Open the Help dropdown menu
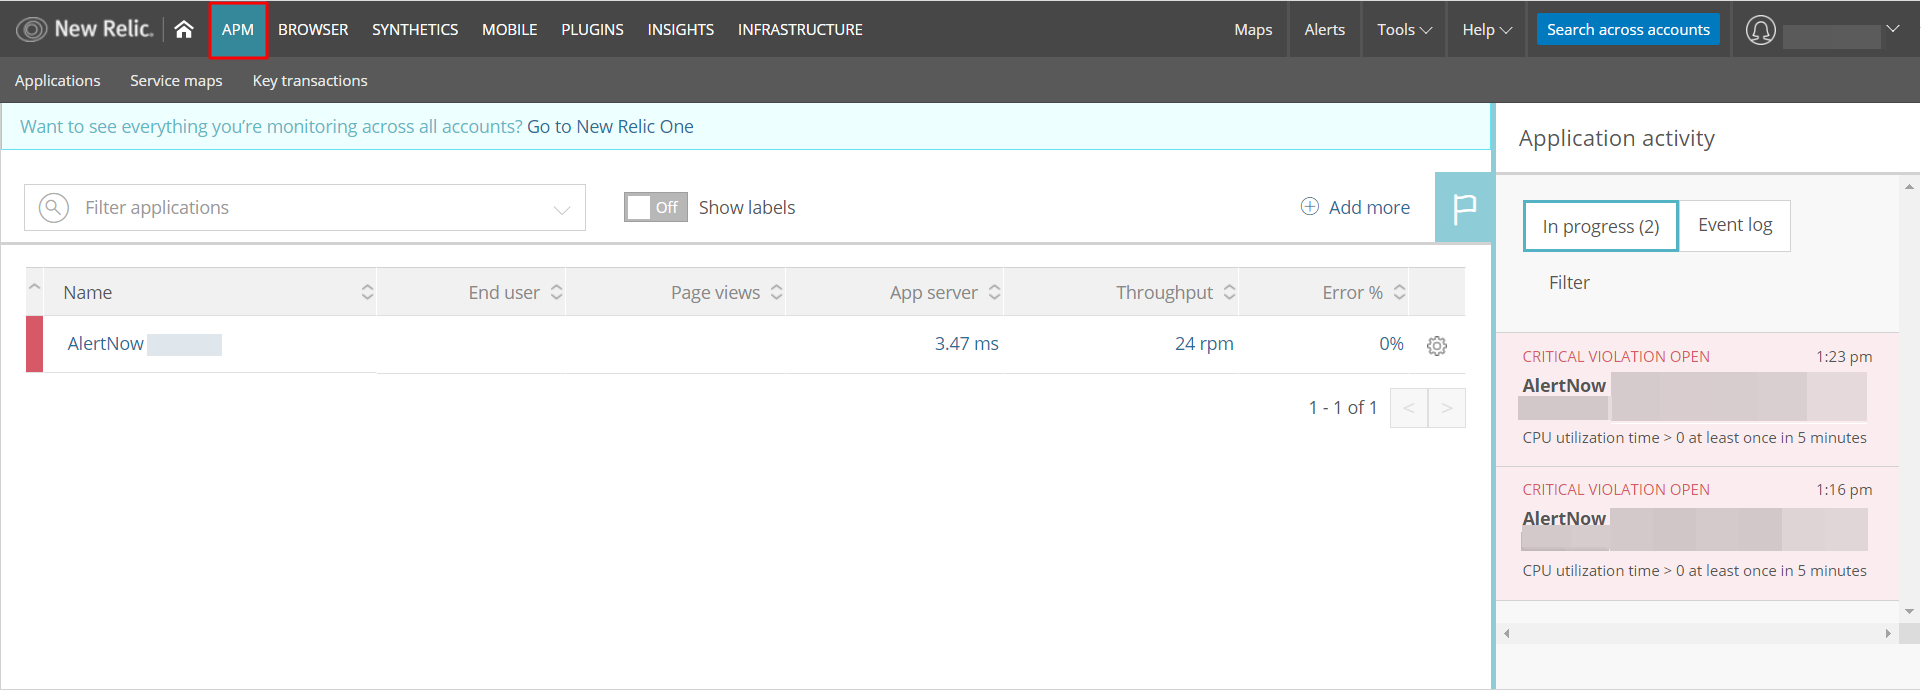 tap(1486, 30)
